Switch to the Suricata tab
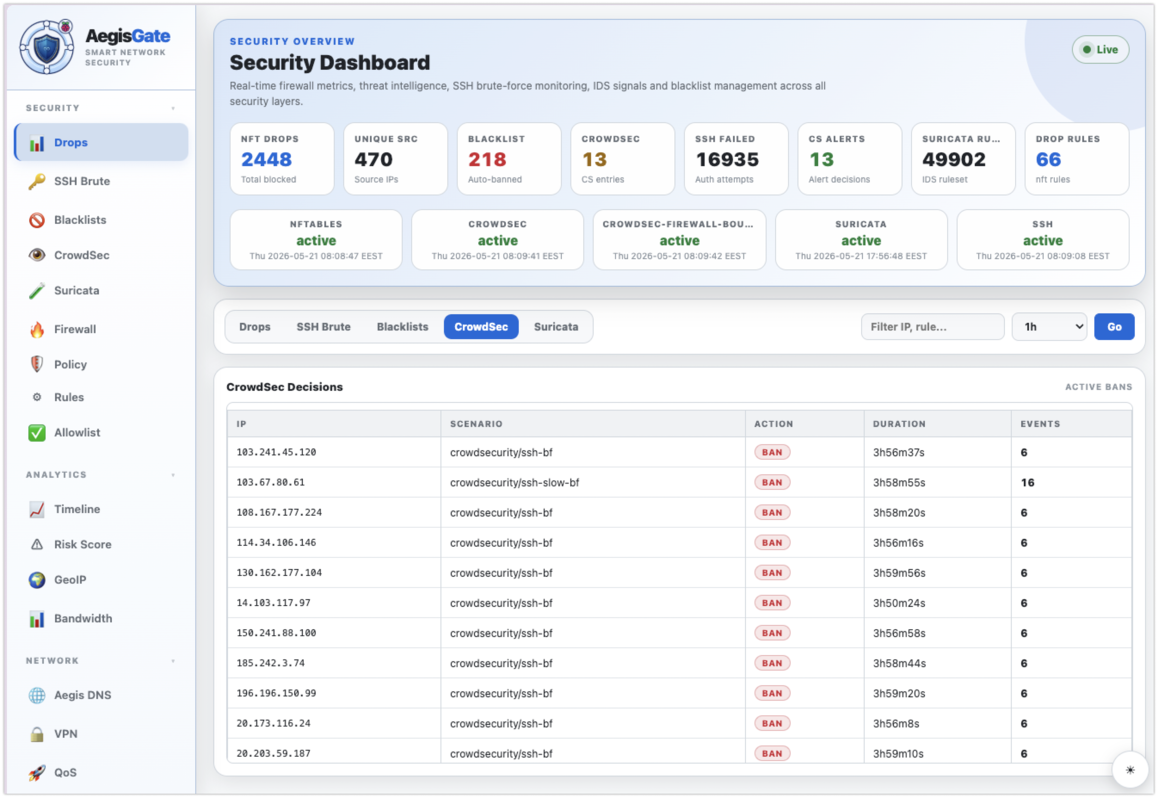The width and height of the screenshot is (1158, 798). coord(556,327)
